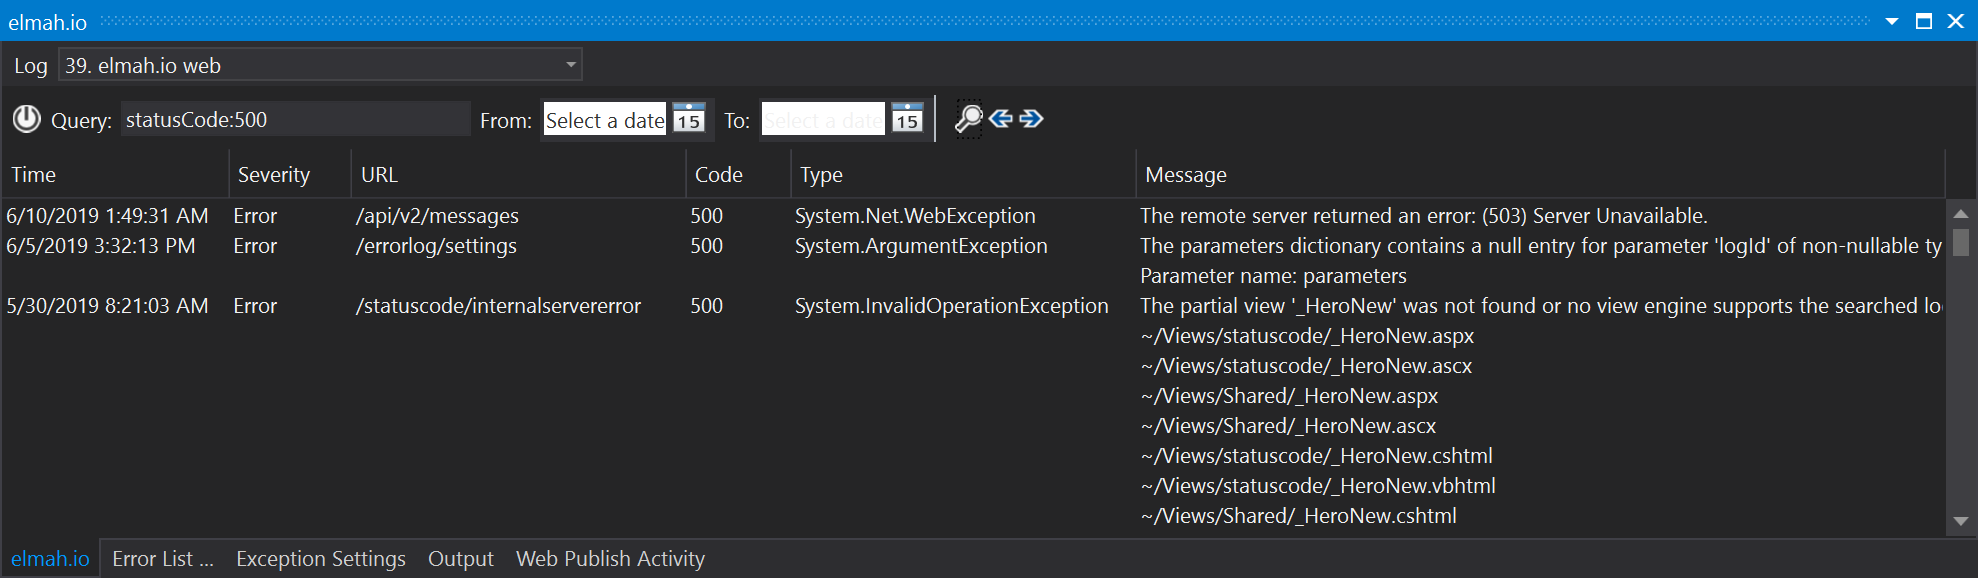This screenshot has height=578, width=1978.
Task: Sort by the Severity column header
Action: [290, 175]
